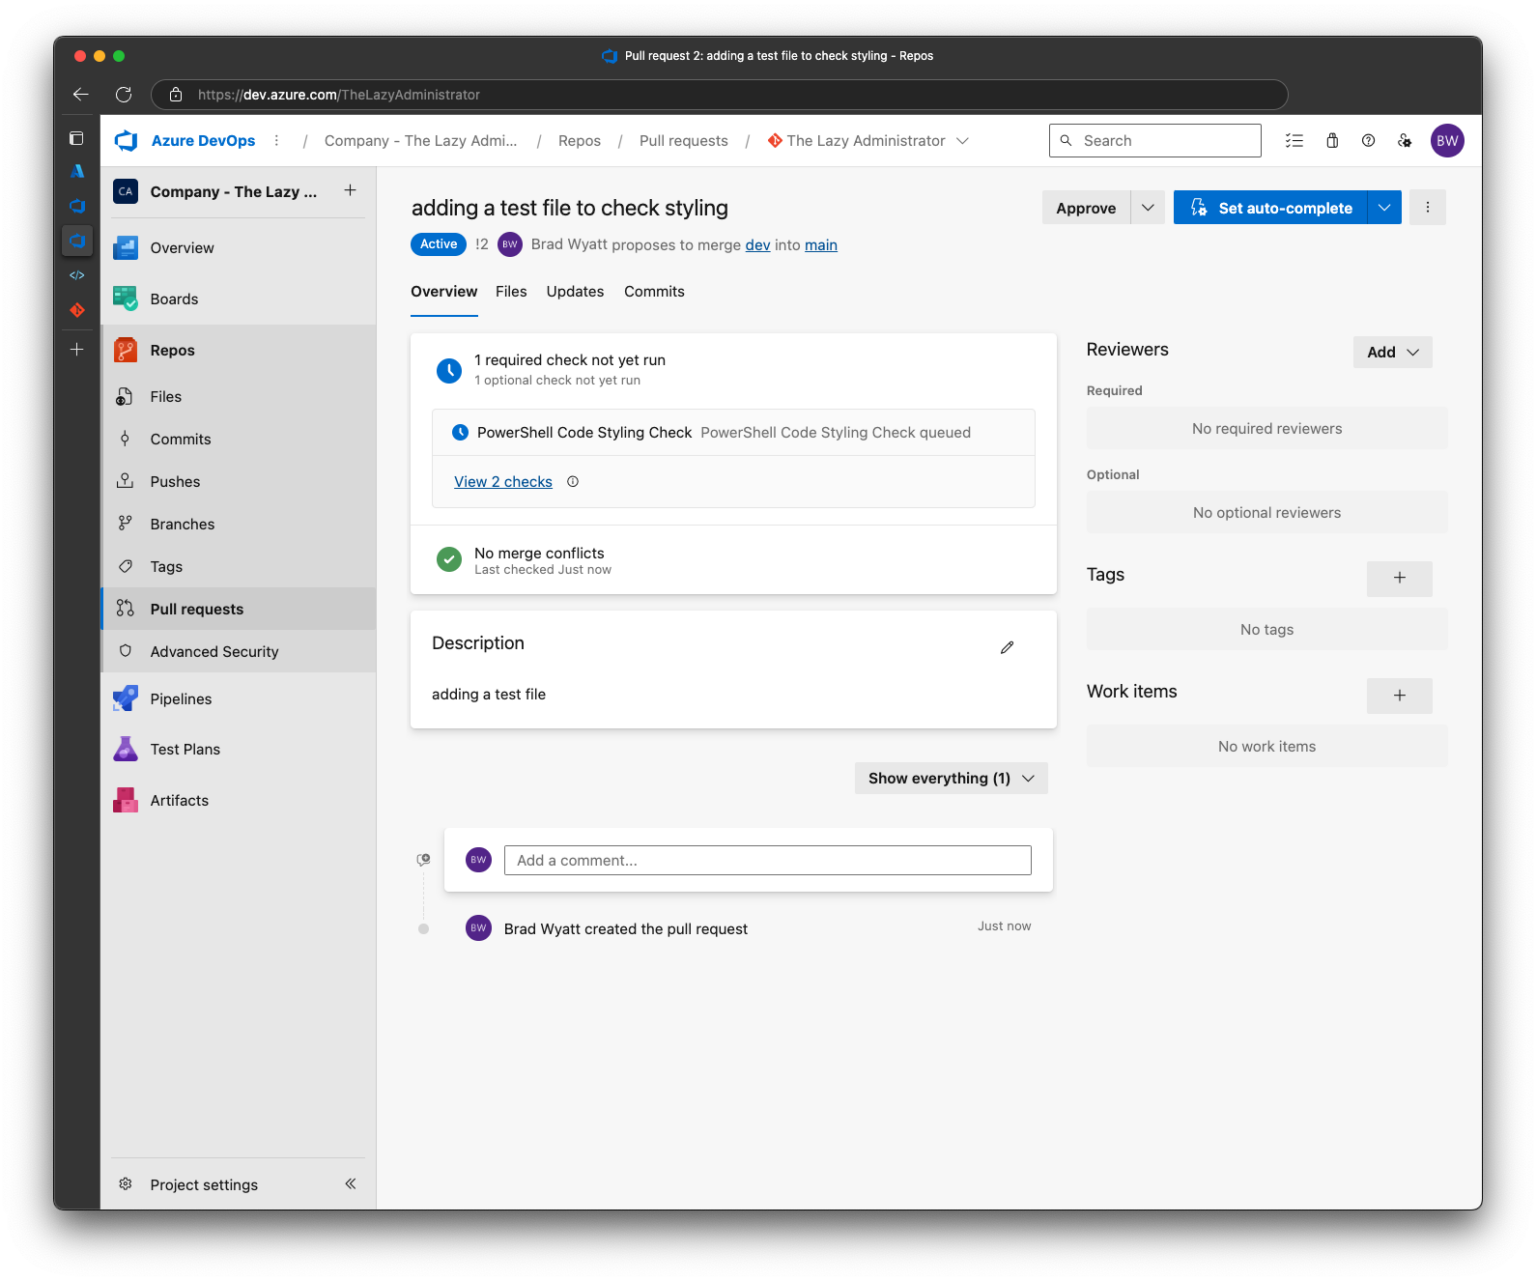Click the 1 required check not yet run
The width and height of the screenshot is (1536, 1281).
pos(569,360)
